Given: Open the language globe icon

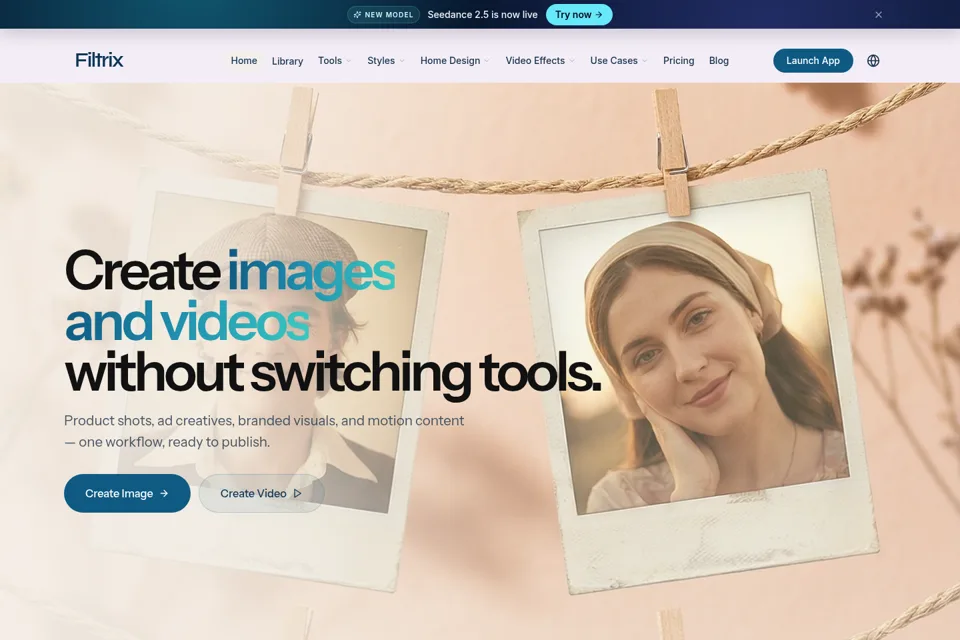Looking at the screenshot, I should (873, 61).
